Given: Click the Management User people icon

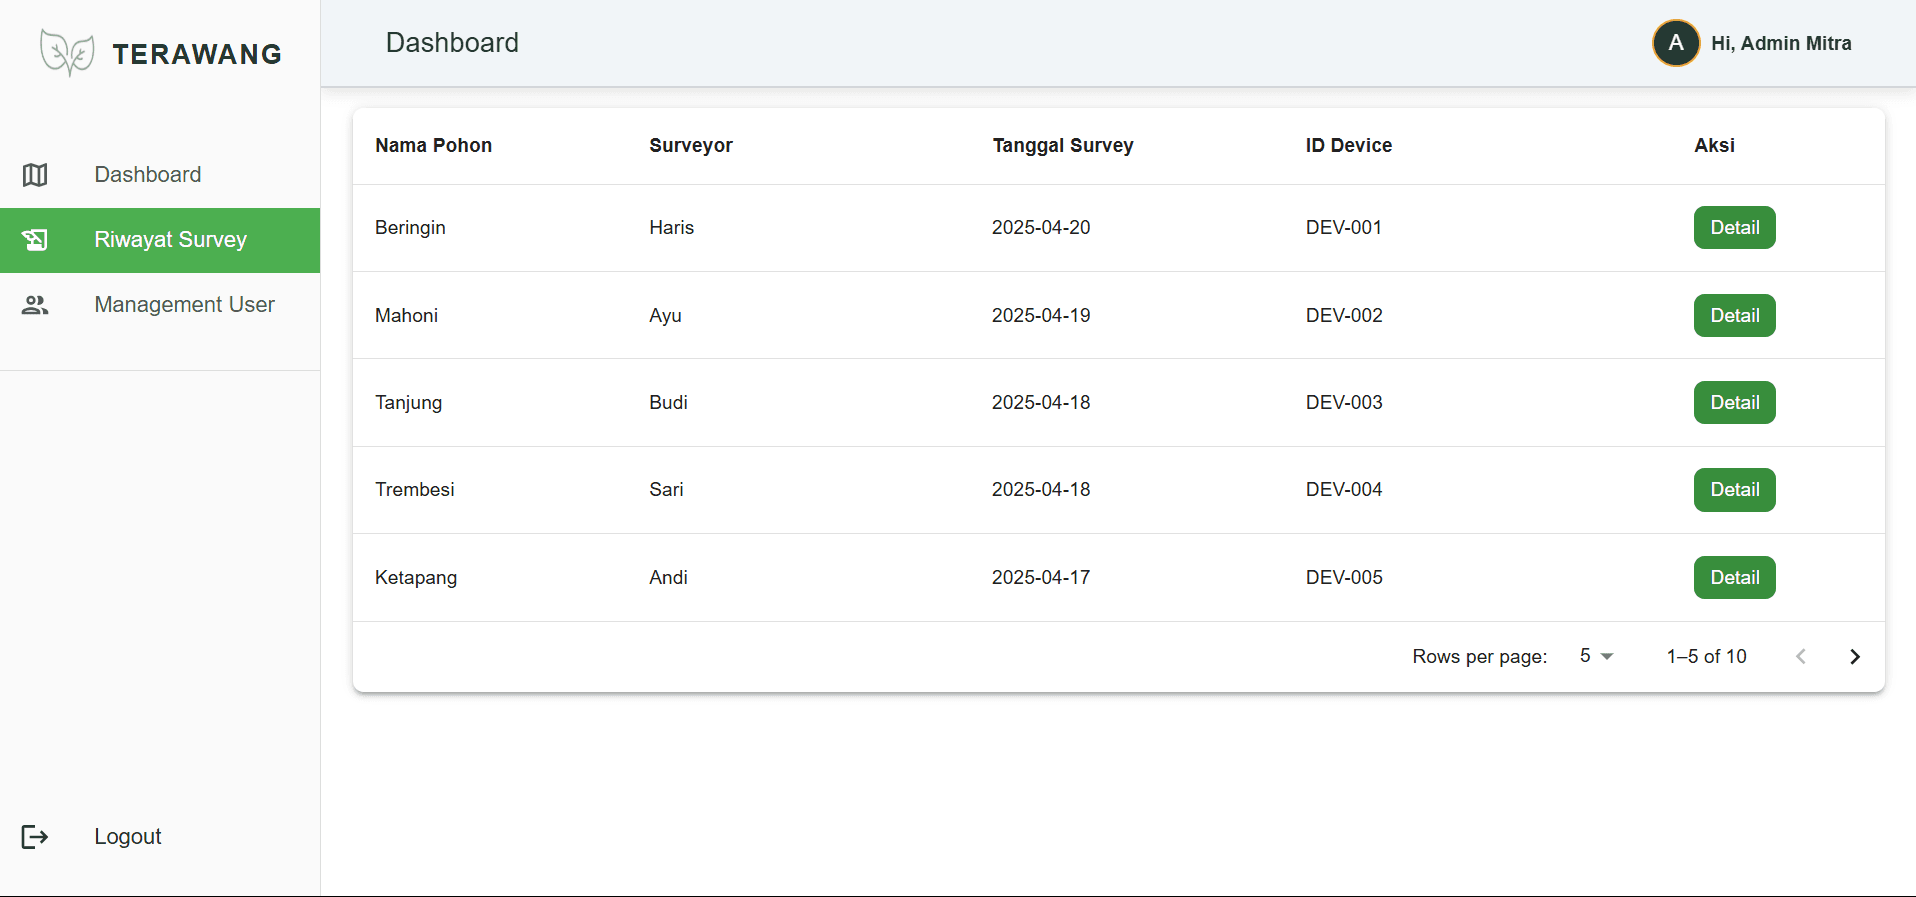Looking at the screenshot, I should [35, 305].
